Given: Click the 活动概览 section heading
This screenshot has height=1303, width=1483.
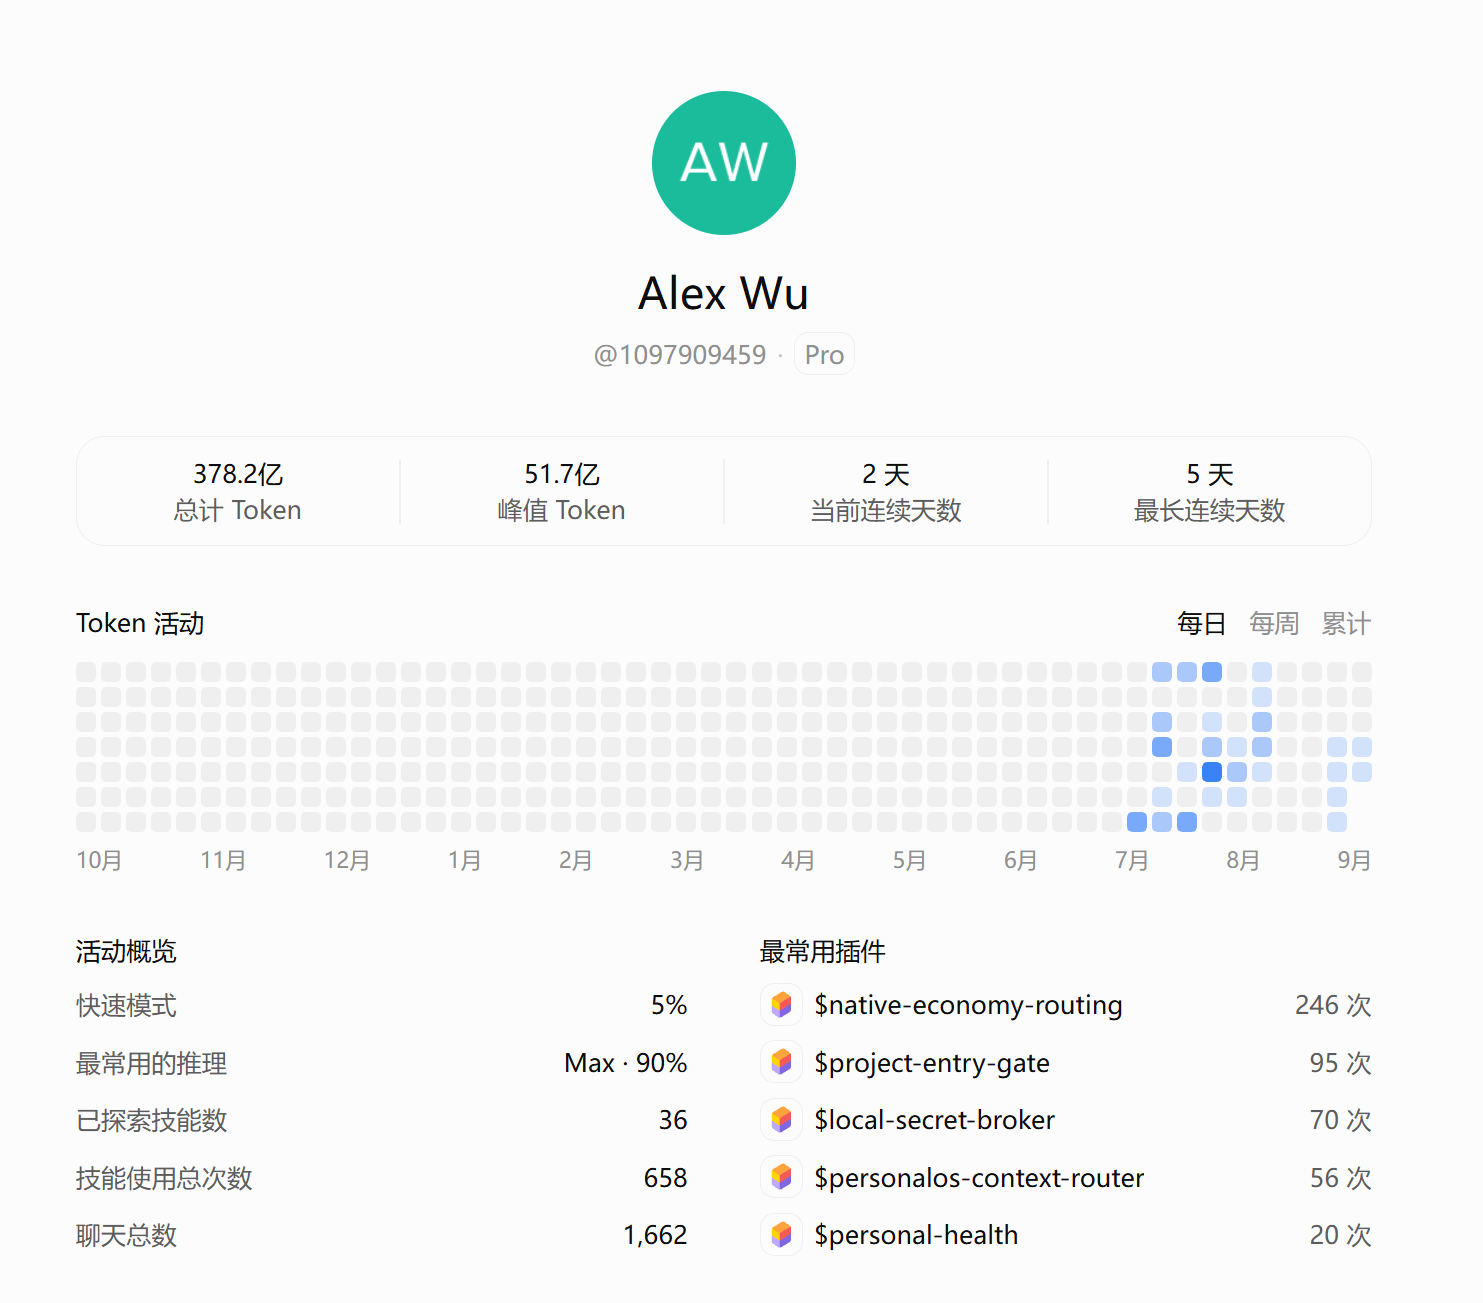Looking at the screenshot, I should point(126,951).
